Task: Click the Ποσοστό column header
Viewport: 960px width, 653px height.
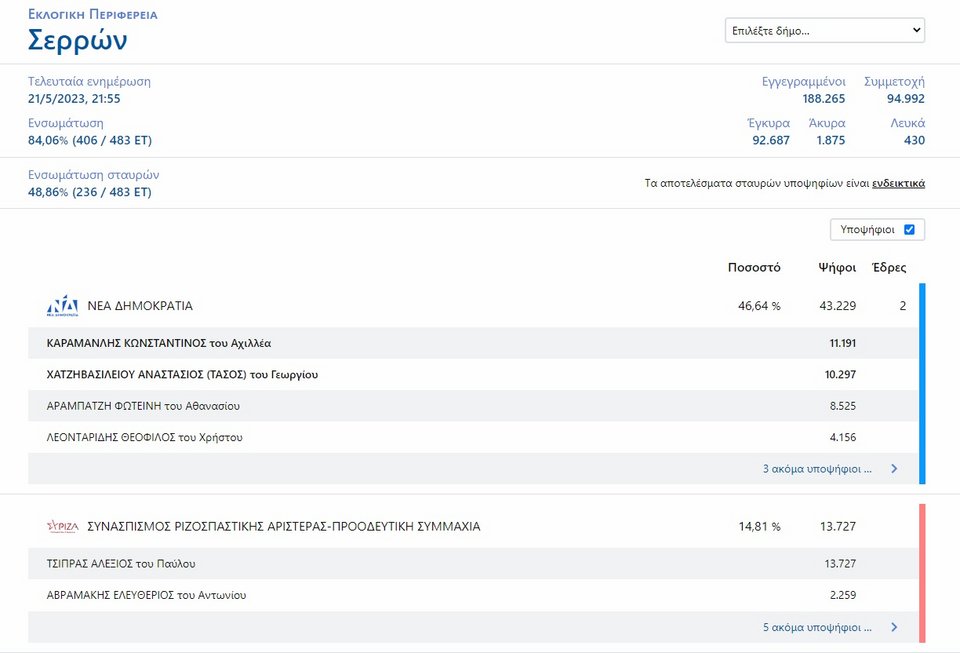Action: (x=754, y=268)
